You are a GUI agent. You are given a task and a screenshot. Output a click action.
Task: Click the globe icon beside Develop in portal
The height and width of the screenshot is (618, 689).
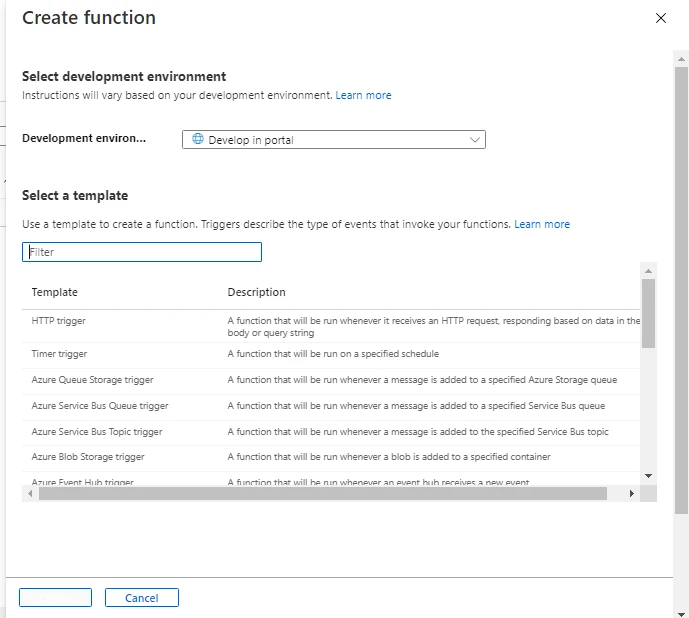(198, 139)
